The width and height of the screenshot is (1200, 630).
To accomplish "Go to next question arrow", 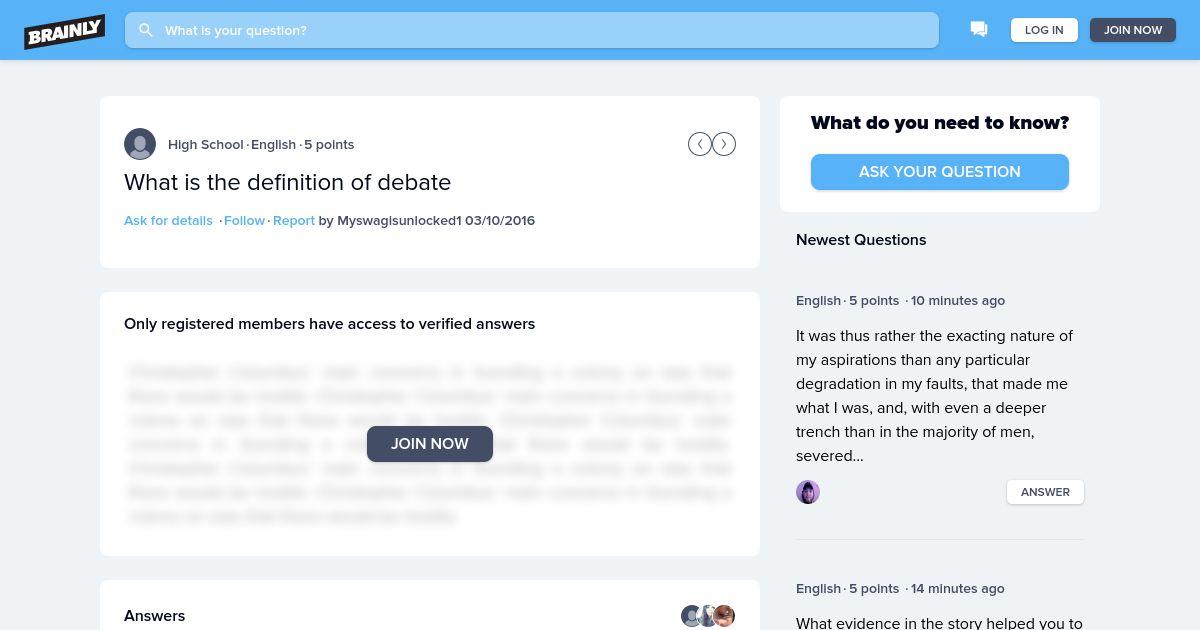I will pos(724,144).
